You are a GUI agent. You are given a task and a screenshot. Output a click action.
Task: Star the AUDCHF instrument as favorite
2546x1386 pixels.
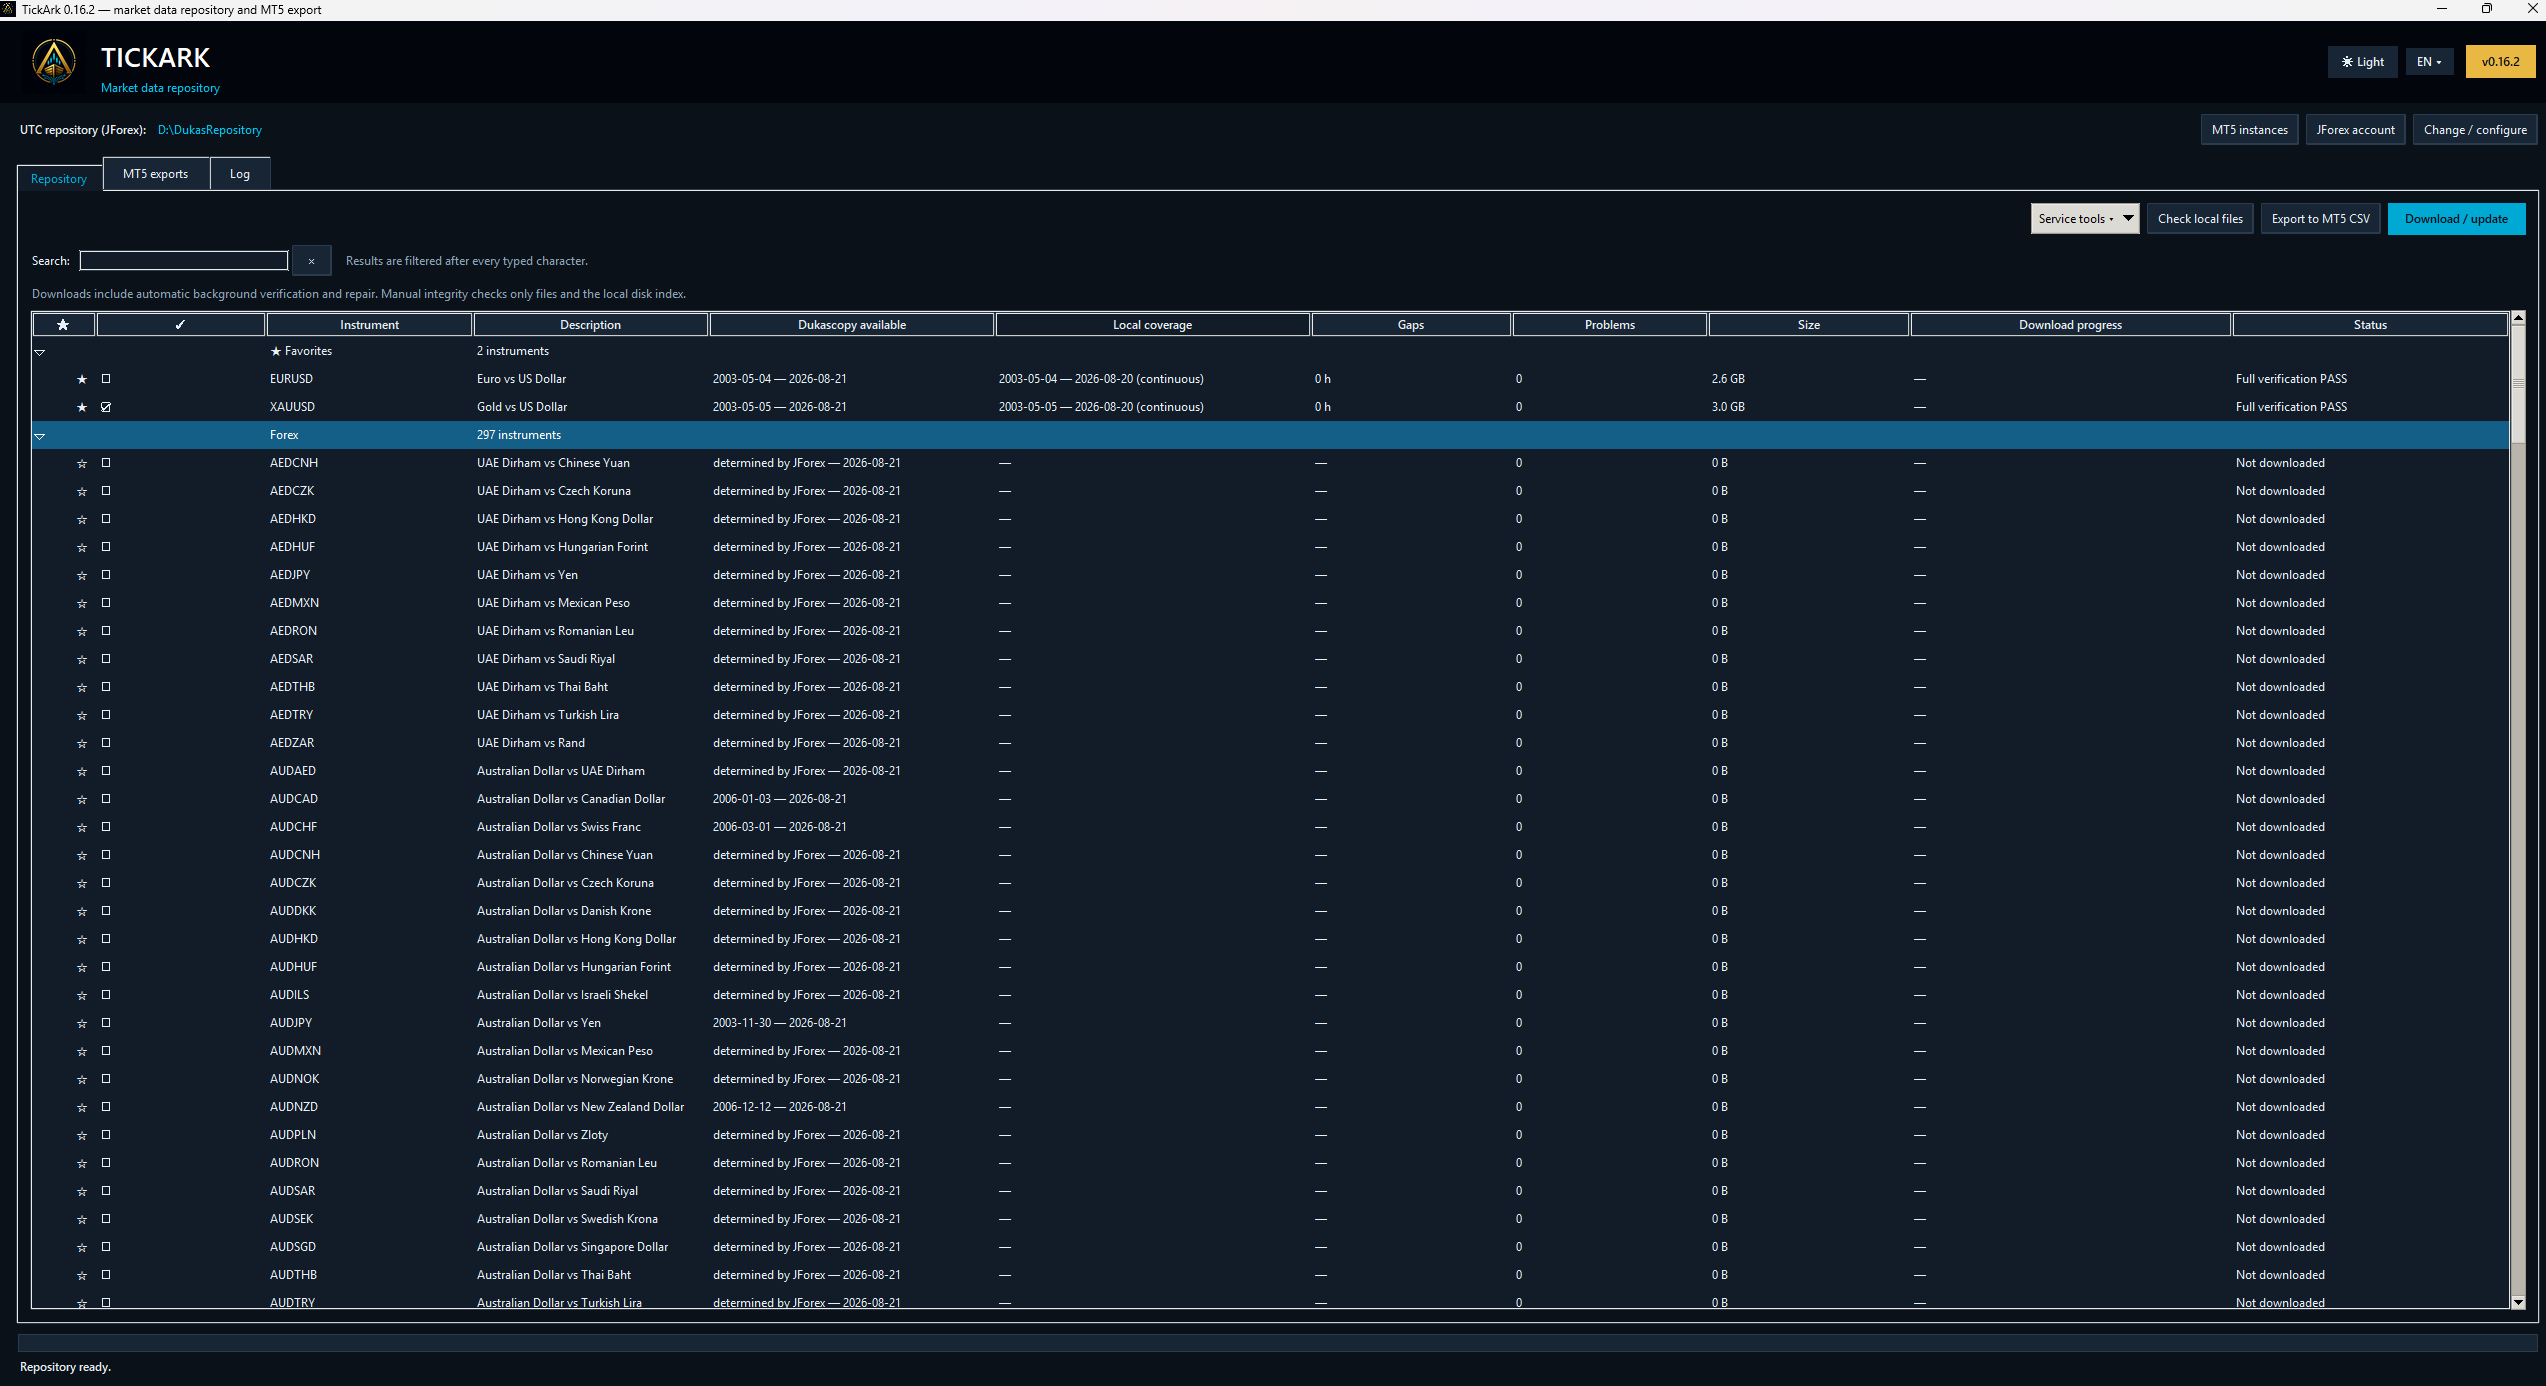(82, 827)
